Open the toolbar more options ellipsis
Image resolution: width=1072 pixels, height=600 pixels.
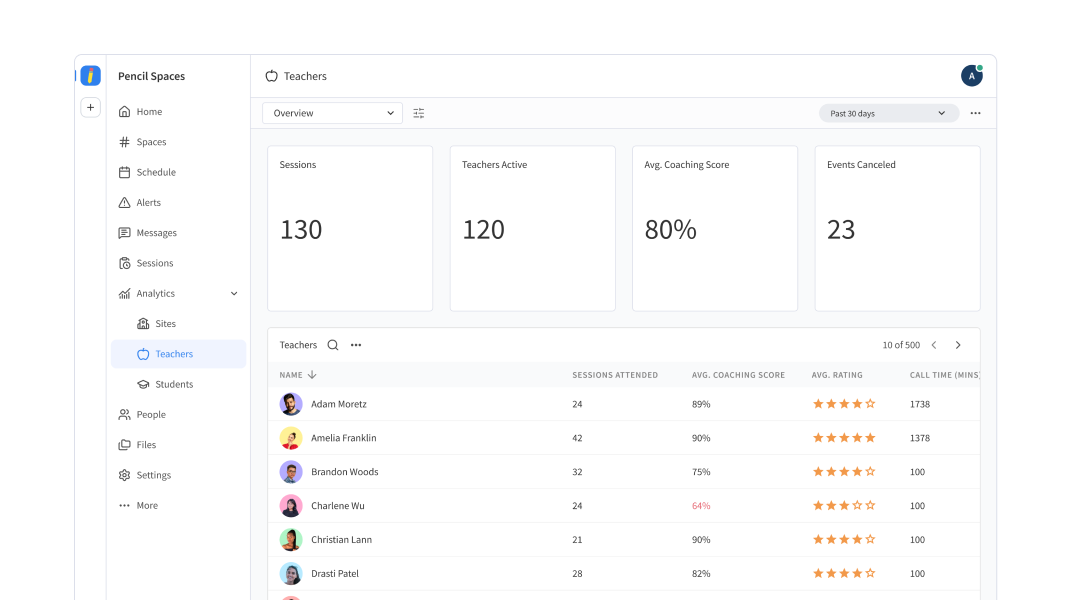pyautogui.click(x=976, y=113)
